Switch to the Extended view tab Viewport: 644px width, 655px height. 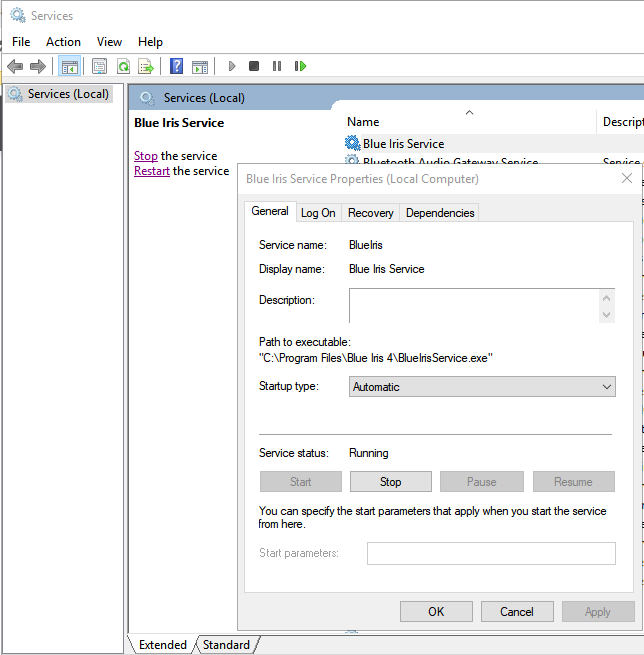coord(162,645)
